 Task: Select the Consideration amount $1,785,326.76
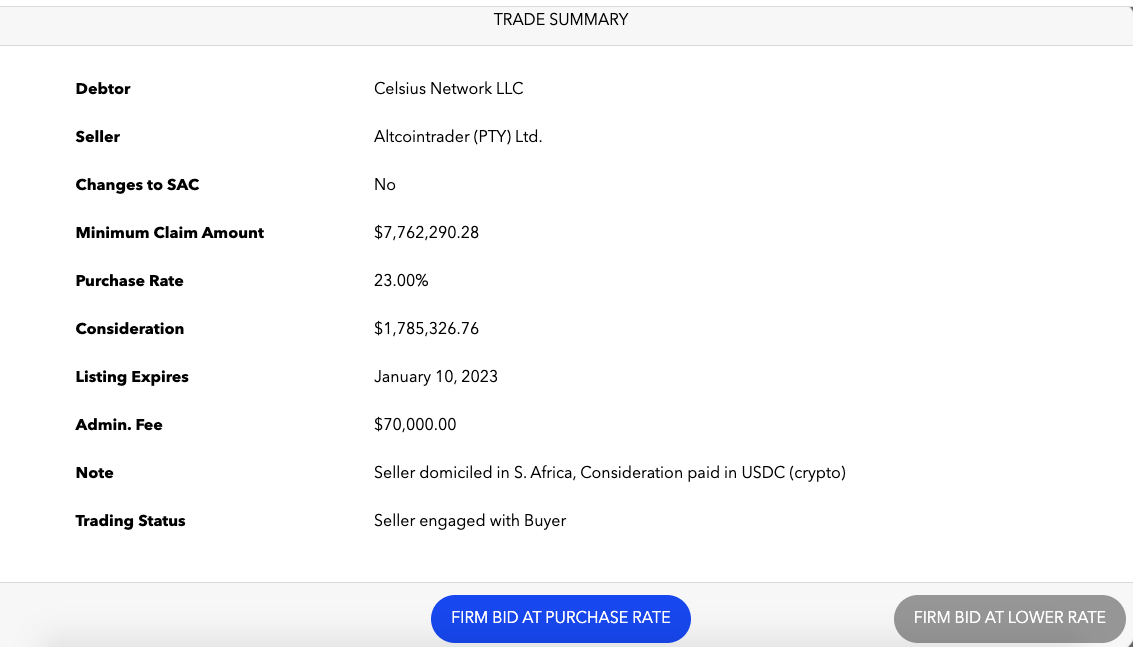click(x=426, y=328)
